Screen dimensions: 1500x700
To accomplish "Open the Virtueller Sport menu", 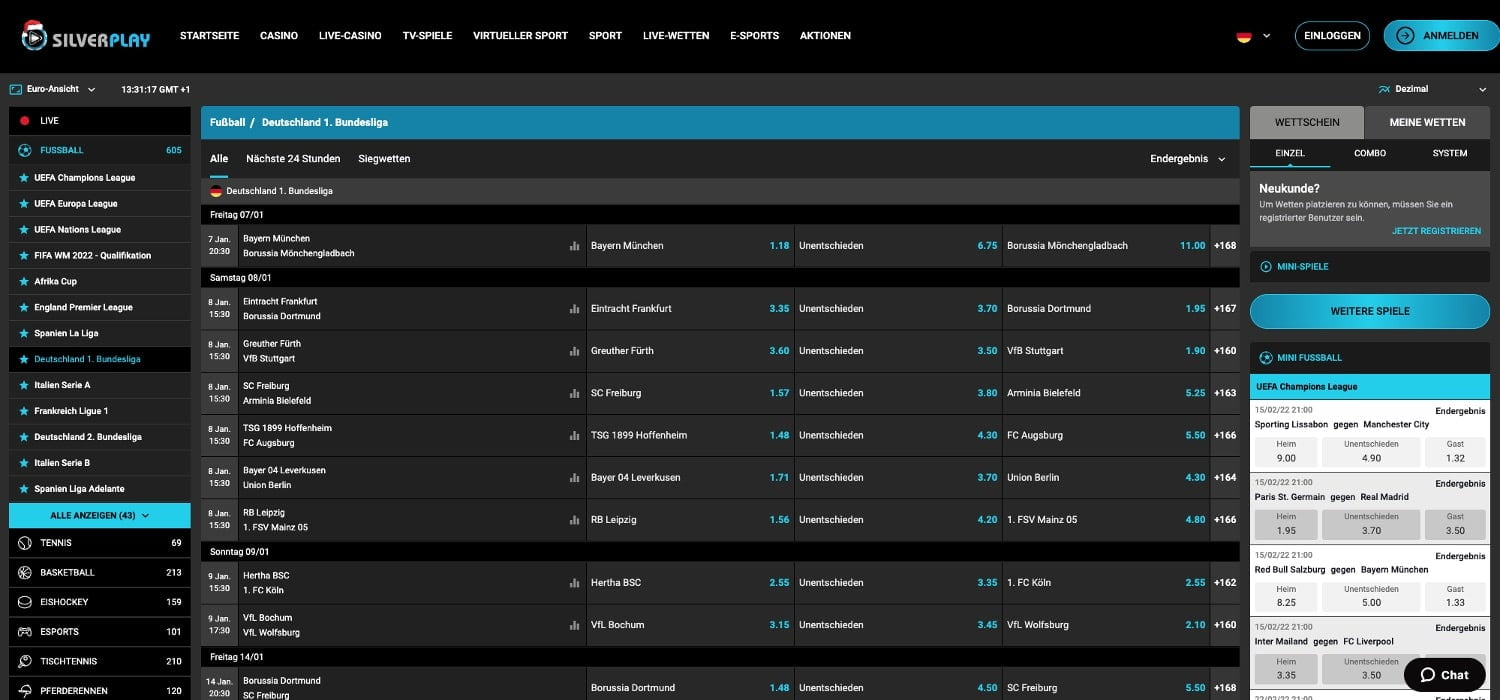I will coord(520,36).
